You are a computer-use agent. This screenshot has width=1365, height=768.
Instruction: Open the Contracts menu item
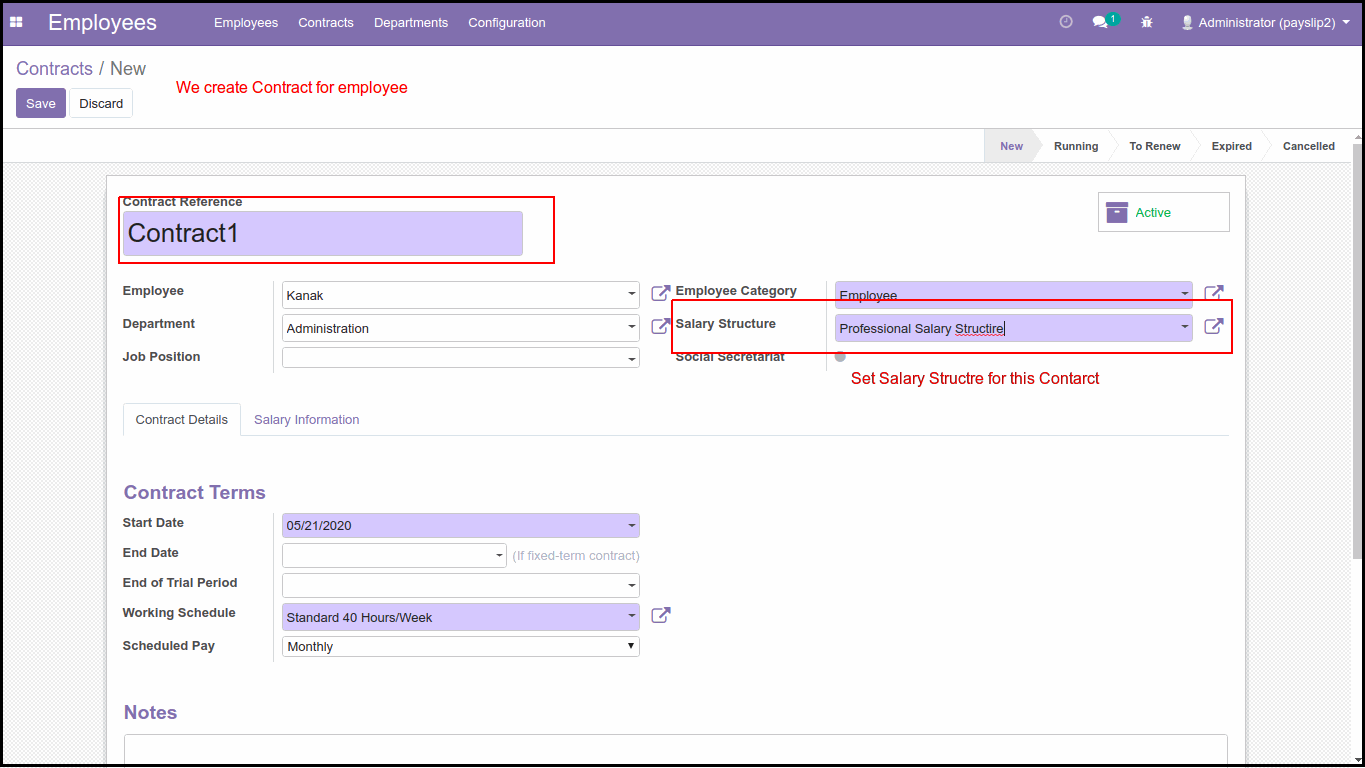(x=326, y=22)
